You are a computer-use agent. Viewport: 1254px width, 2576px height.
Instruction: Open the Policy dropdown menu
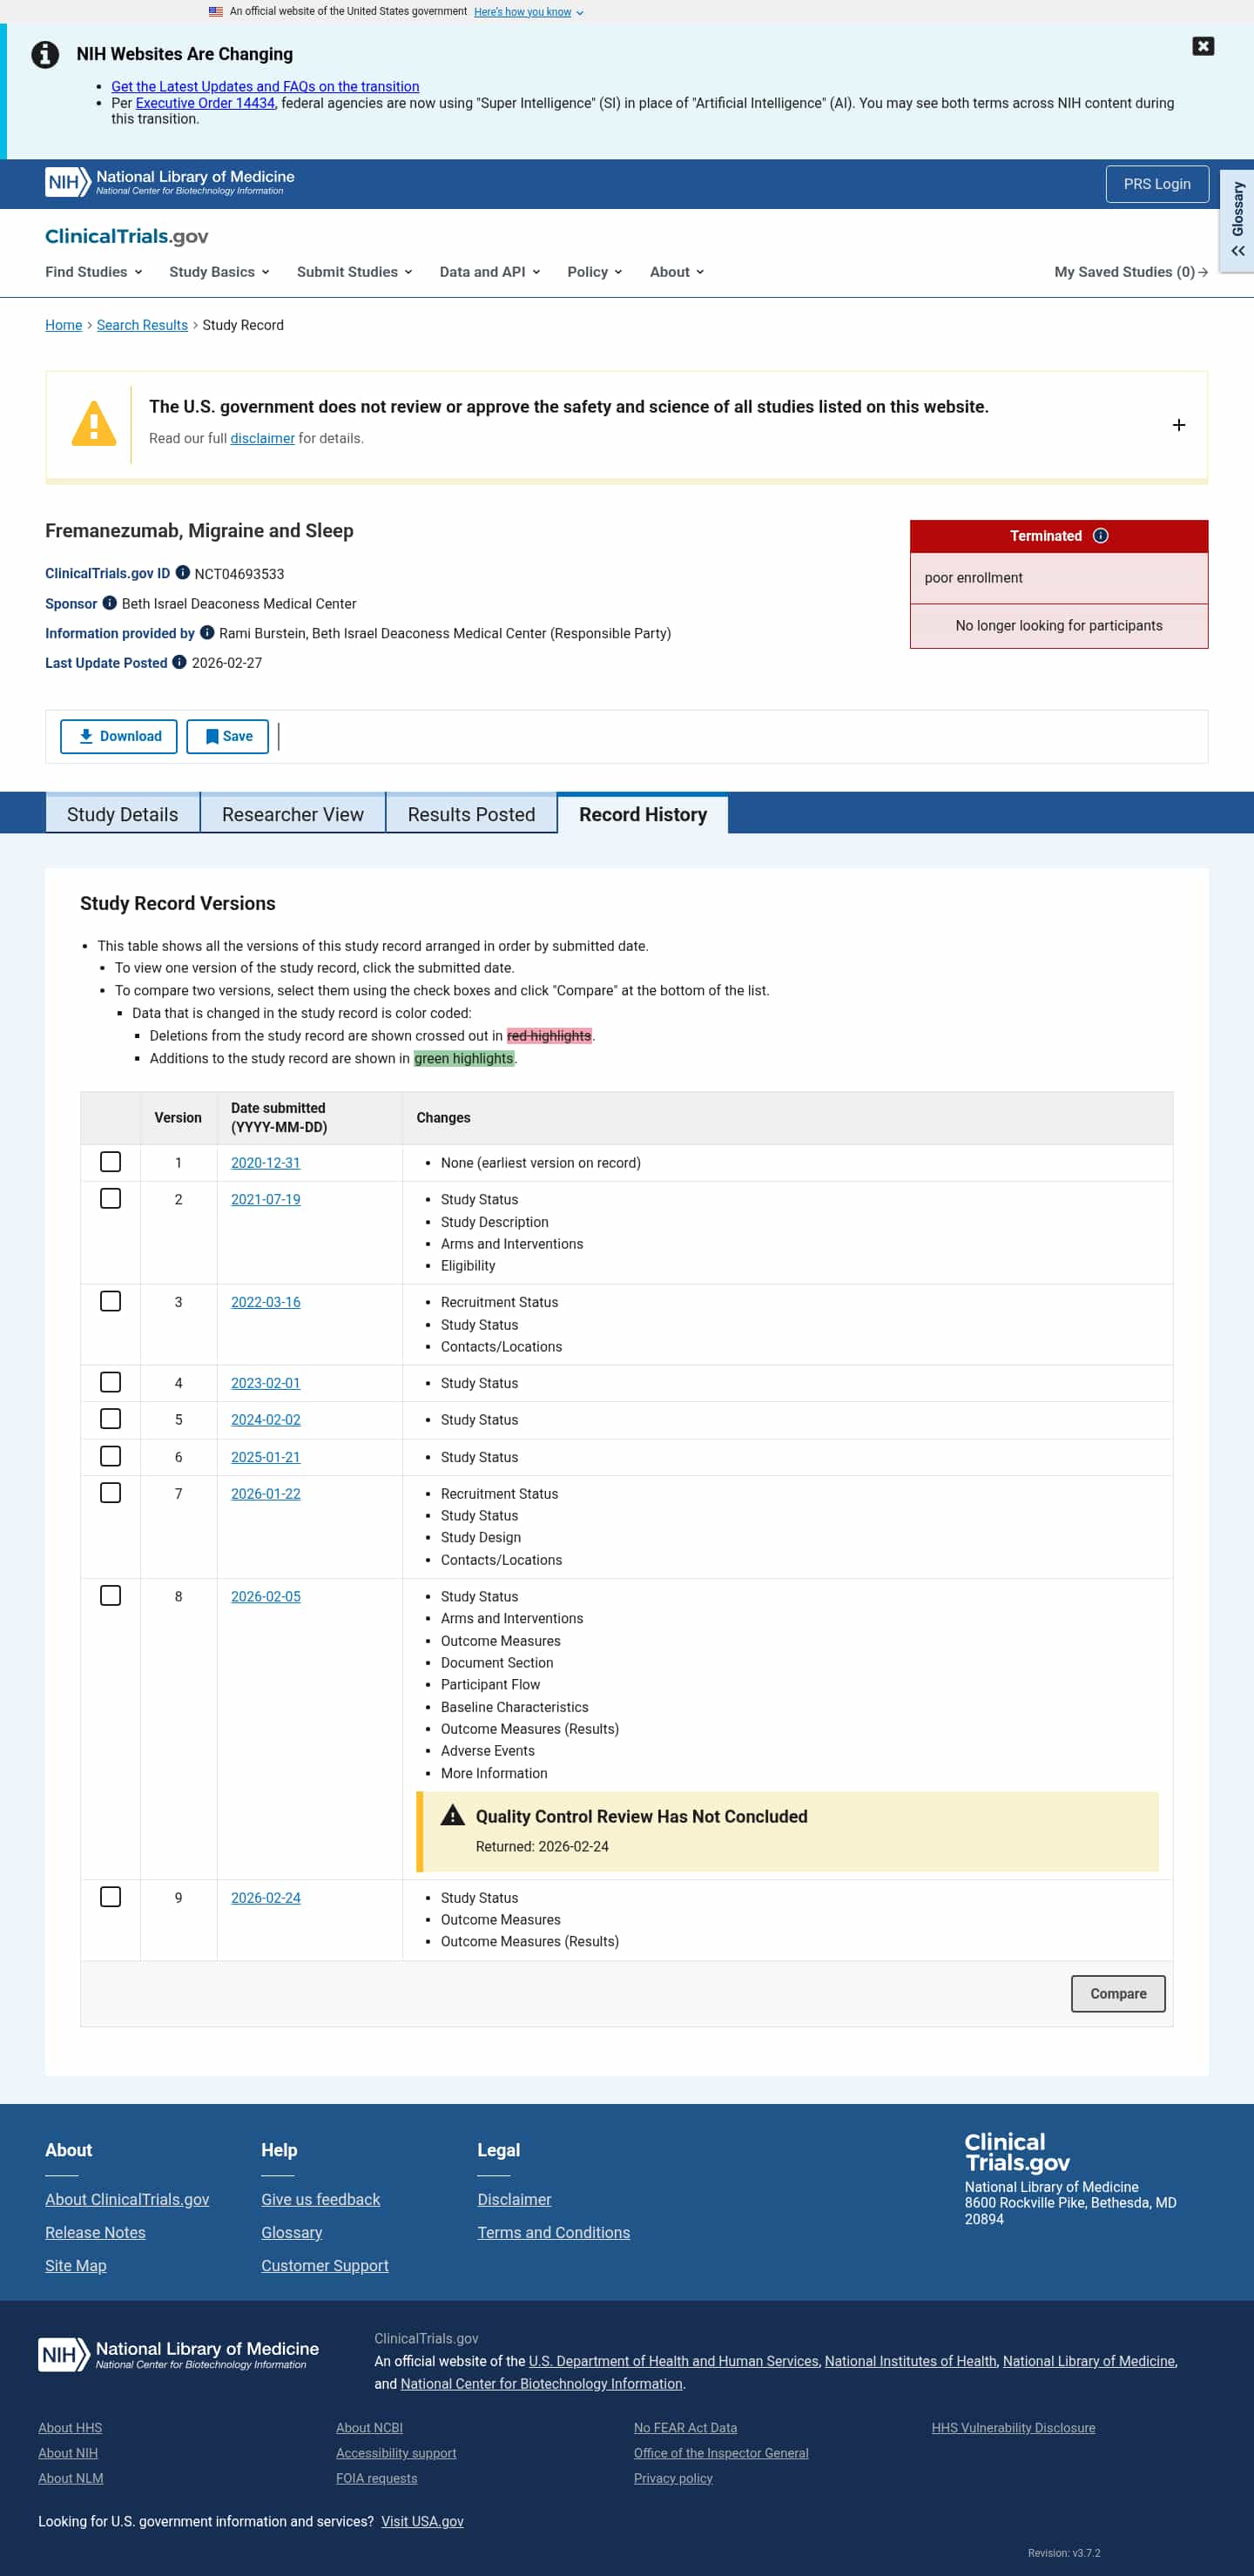coord(595,272)
